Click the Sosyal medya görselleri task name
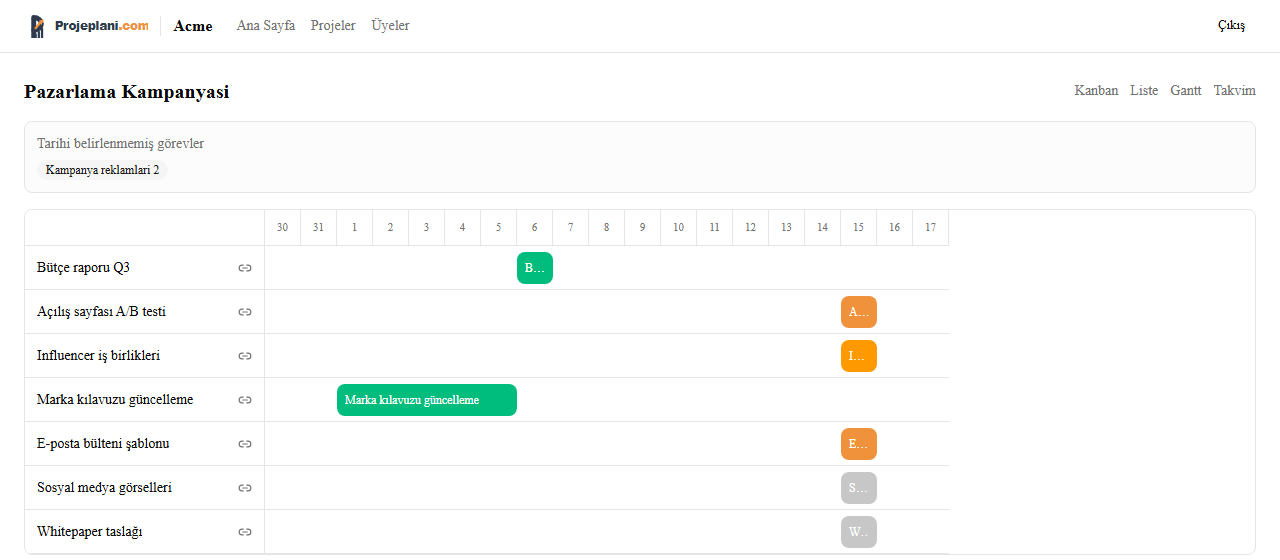Screen dimensions: 1280x560 (104, 488)
